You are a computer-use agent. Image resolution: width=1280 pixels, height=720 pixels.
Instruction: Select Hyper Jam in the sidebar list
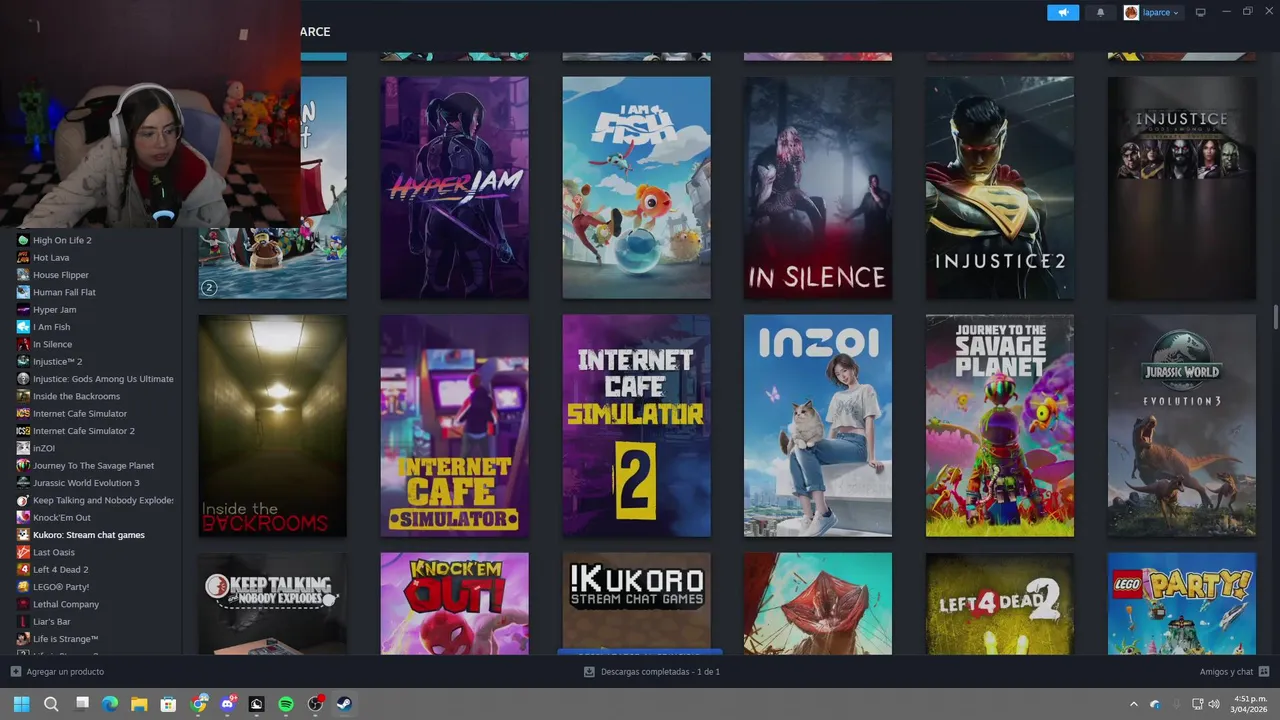click(x=54, y=310)
